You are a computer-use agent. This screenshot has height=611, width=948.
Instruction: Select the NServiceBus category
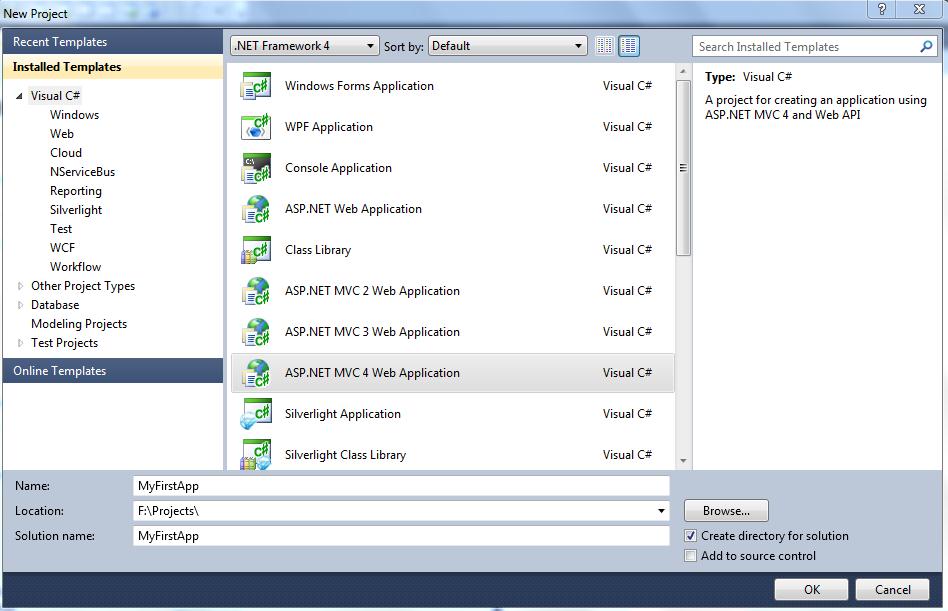click(x=82, y=172)
